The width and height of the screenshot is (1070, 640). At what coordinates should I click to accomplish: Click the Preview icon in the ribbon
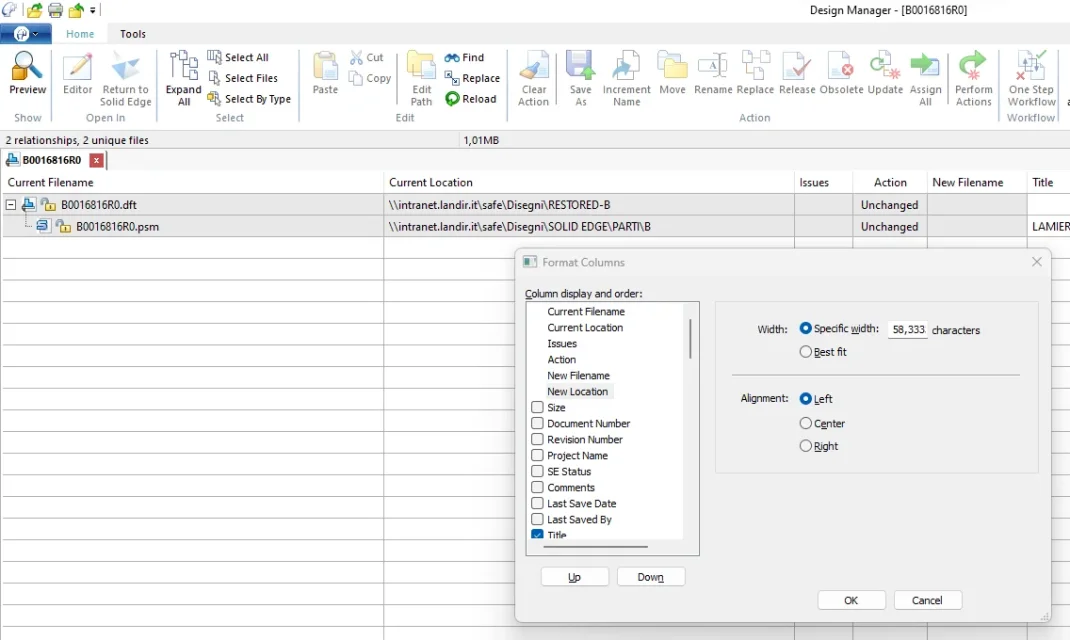(x=27, y=68)
